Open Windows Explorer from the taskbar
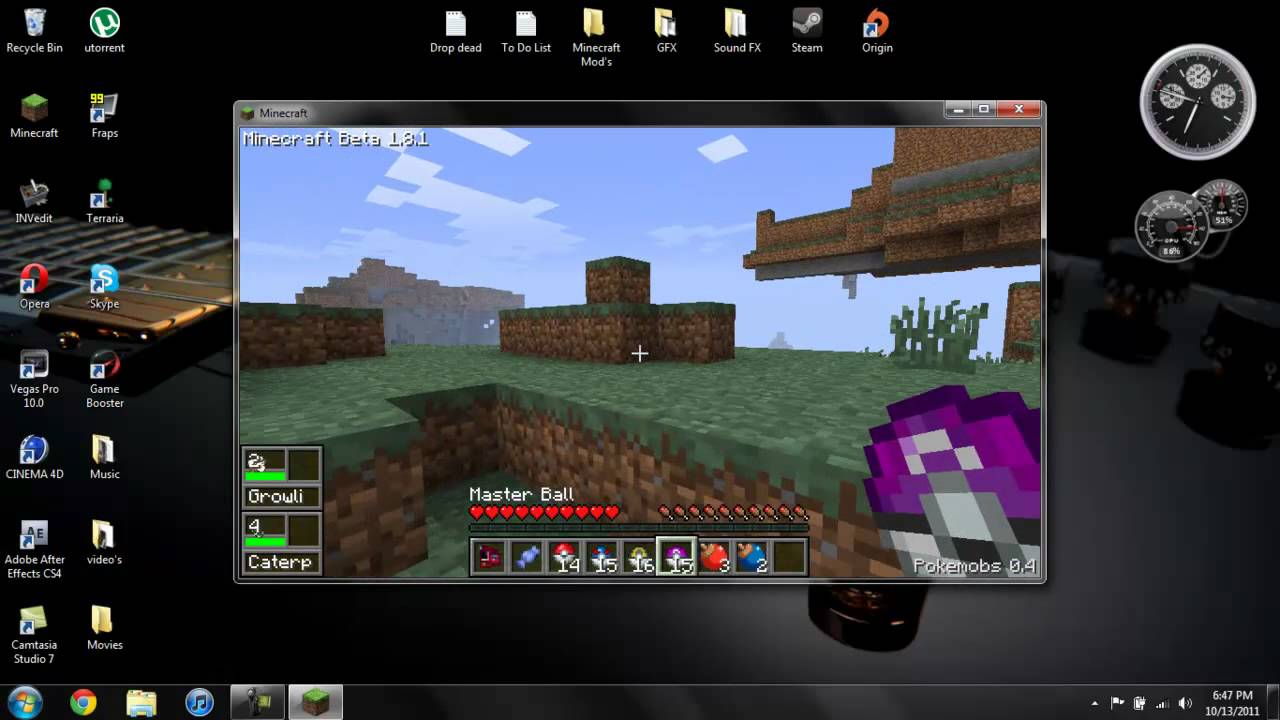The width and height of the screenshot is (1280, 720). point(141,703)
